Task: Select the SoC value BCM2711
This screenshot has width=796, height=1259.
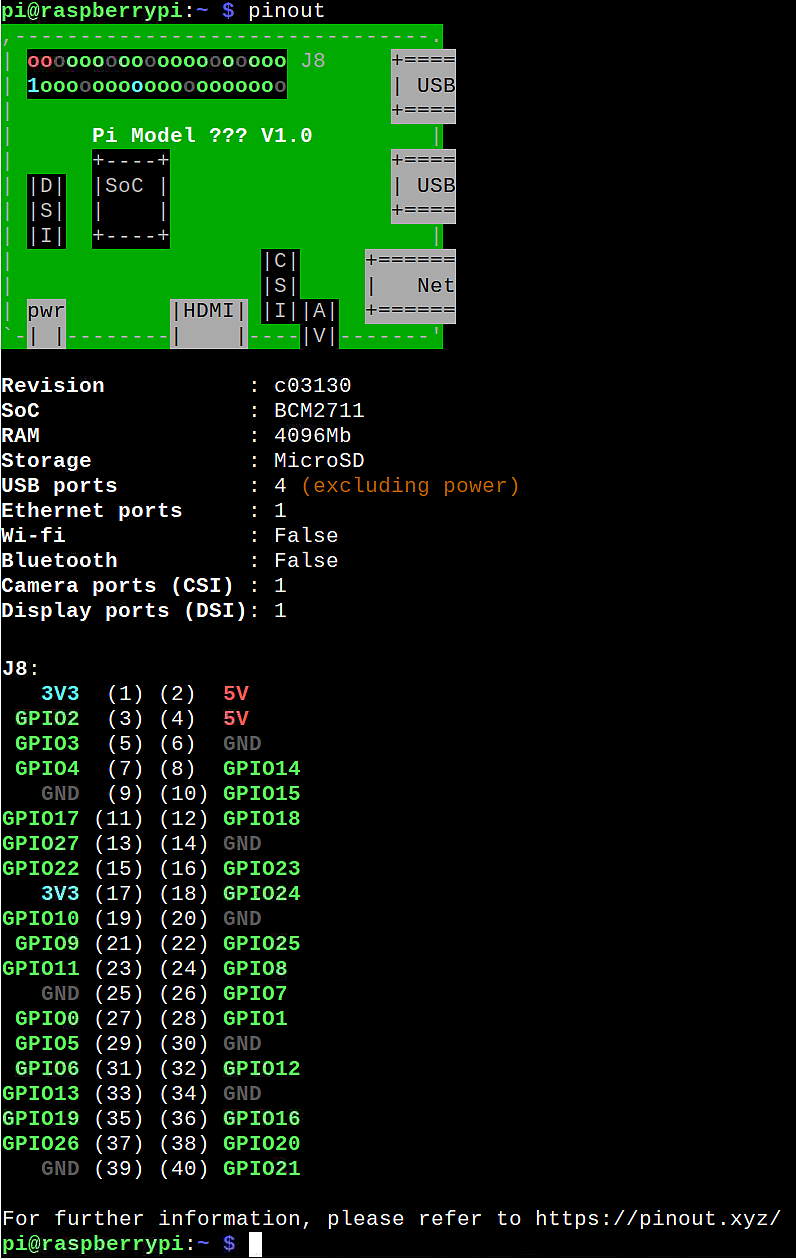Action: (319, 411)
